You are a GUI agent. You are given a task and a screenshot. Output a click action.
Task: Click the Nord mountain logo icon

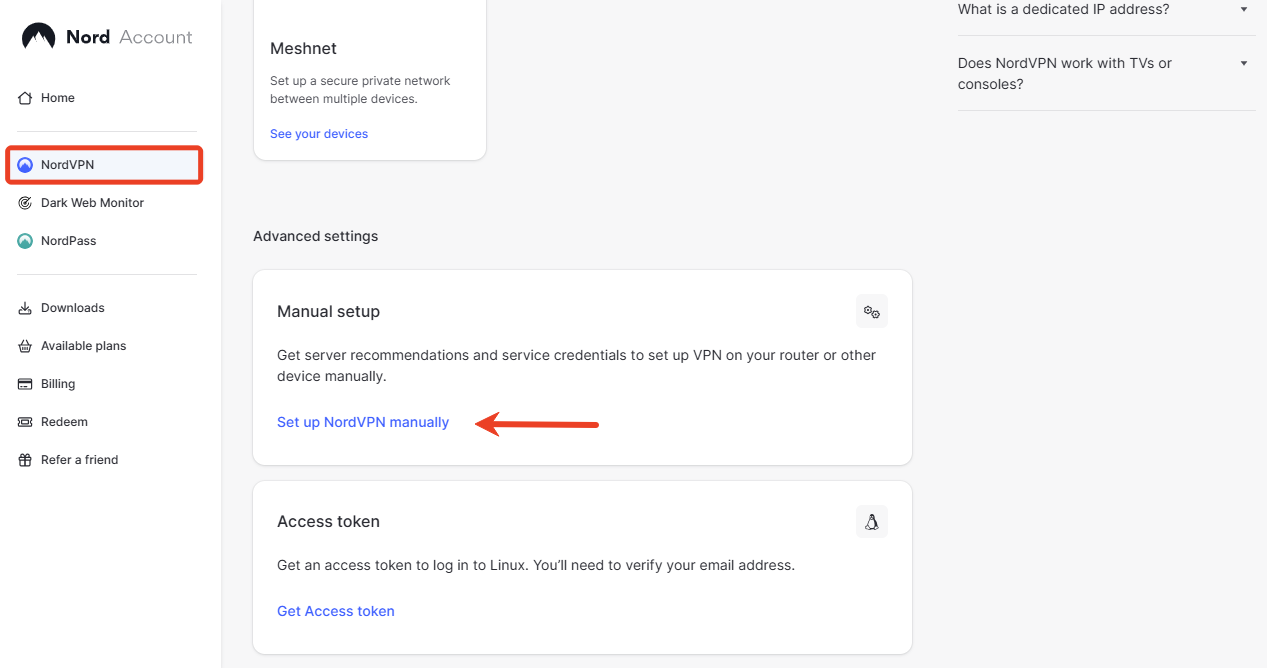pos(38,37)
